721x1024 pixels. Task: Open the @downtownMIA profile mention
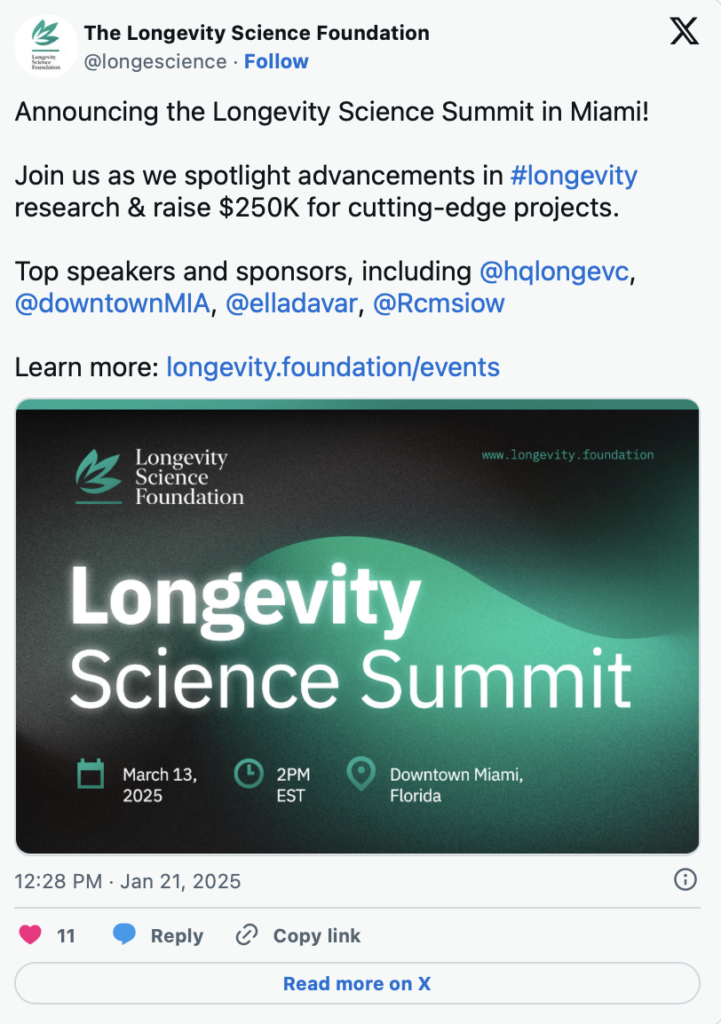pos(113,303)
